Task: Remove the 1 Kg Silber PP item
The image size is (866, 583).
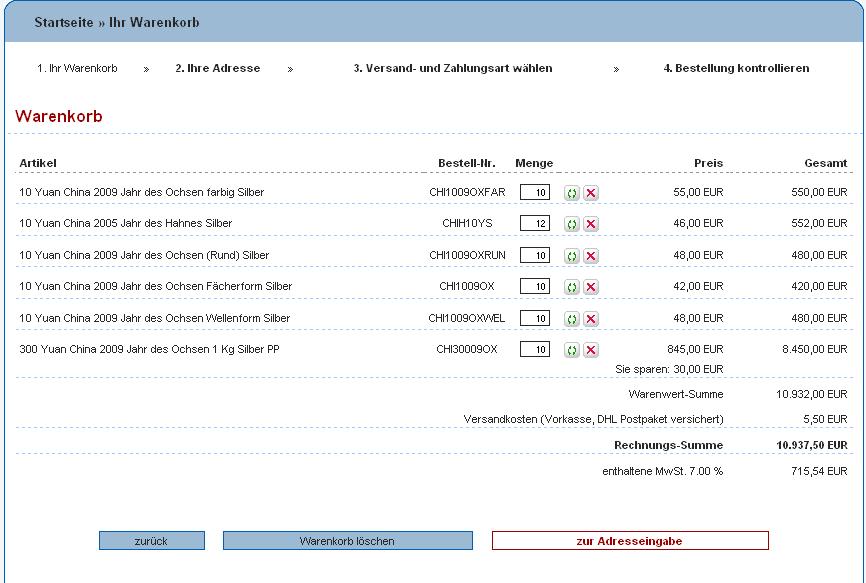Action: click(x=590, y=350)
